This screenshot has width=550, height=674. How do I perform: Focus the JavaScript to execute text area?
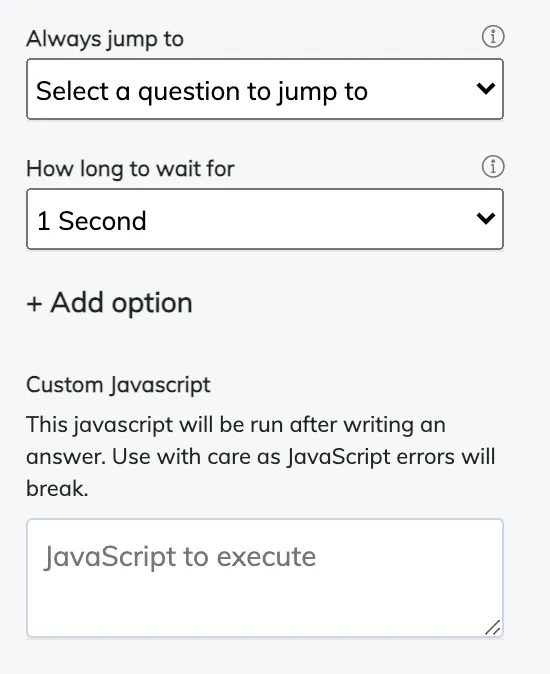click(x=265, y=578)
